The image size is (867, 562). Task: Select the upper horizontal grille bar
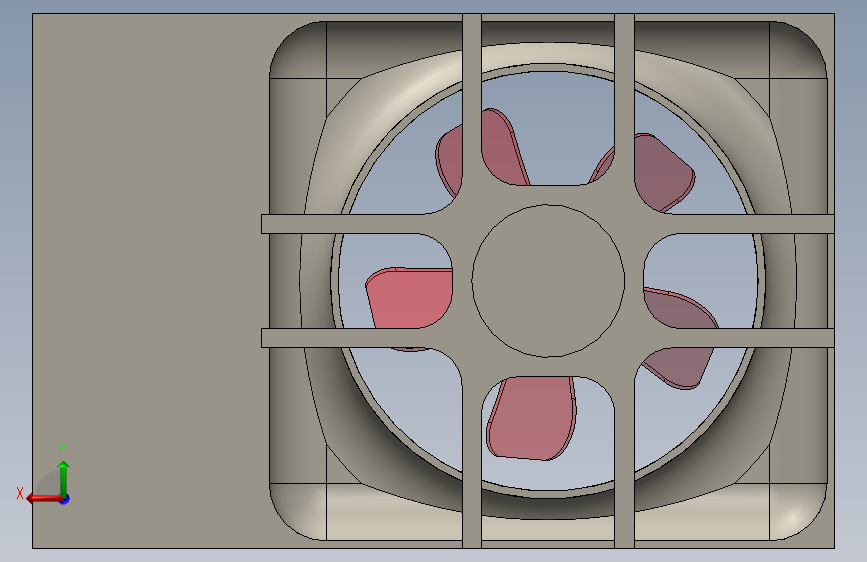tap(547, 223)
